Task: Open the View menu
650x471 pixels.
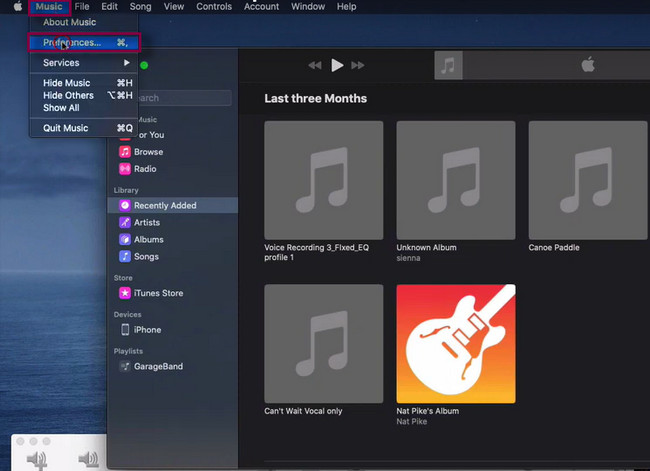Action: point(174,7)
